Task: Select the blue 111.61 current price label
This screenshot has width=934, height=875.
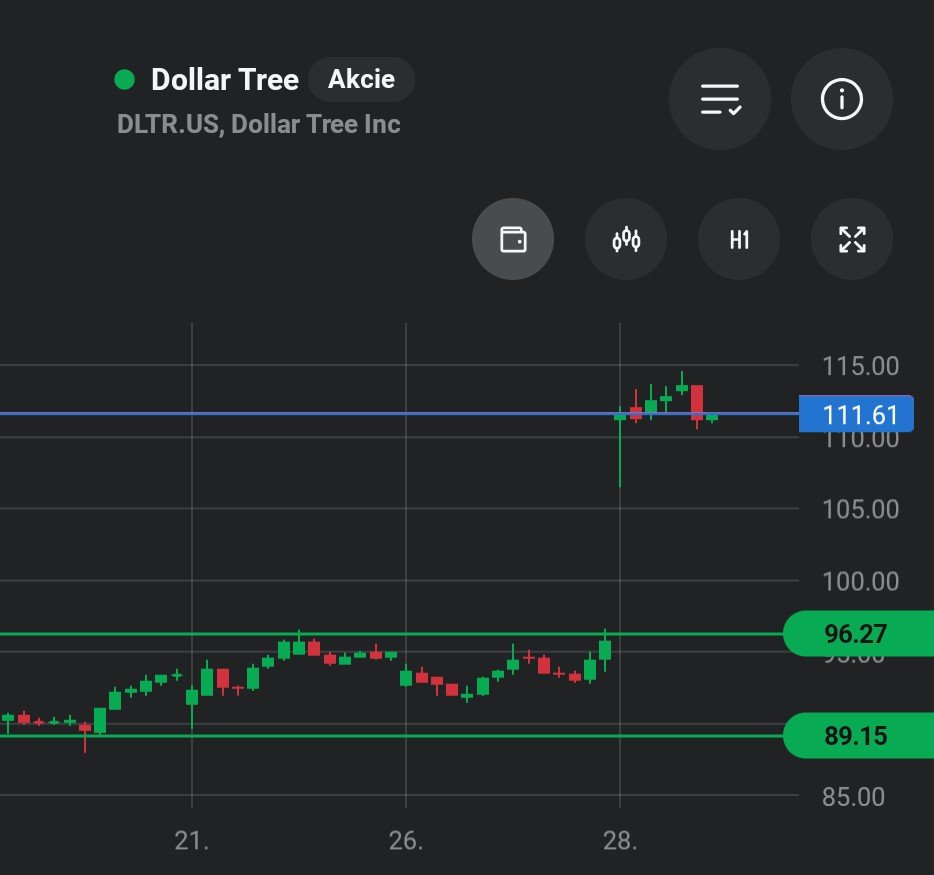Action: click(856, 414)
